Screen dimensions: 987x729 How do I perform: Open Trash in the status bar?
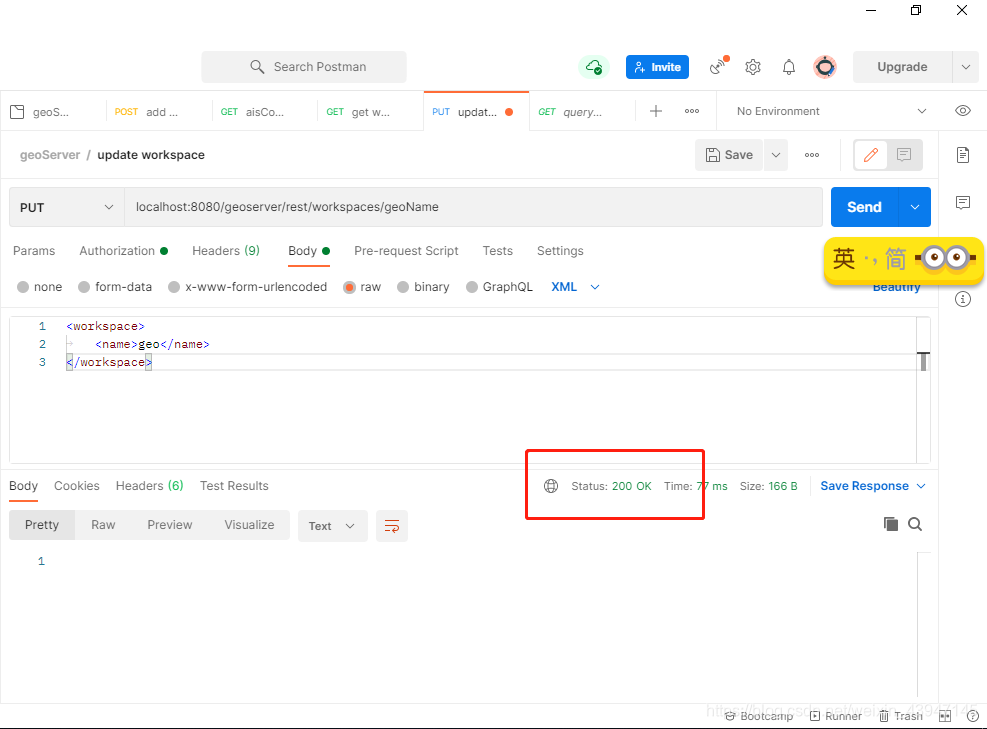pos(901,716)
